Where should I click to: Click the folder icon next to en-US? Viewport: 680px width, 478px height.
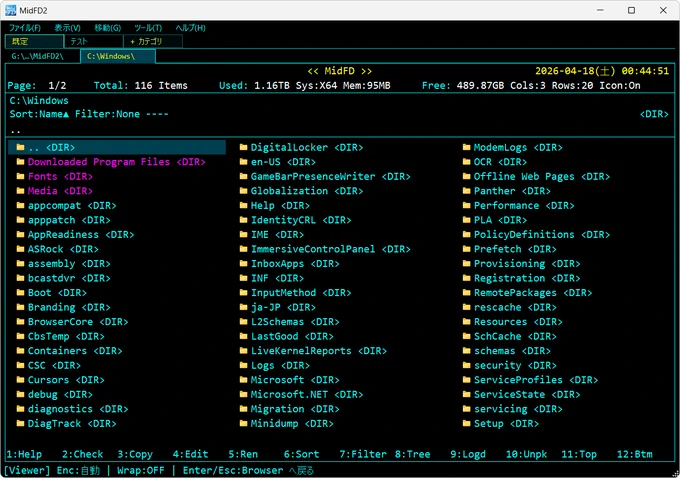(x=243, y=162)
